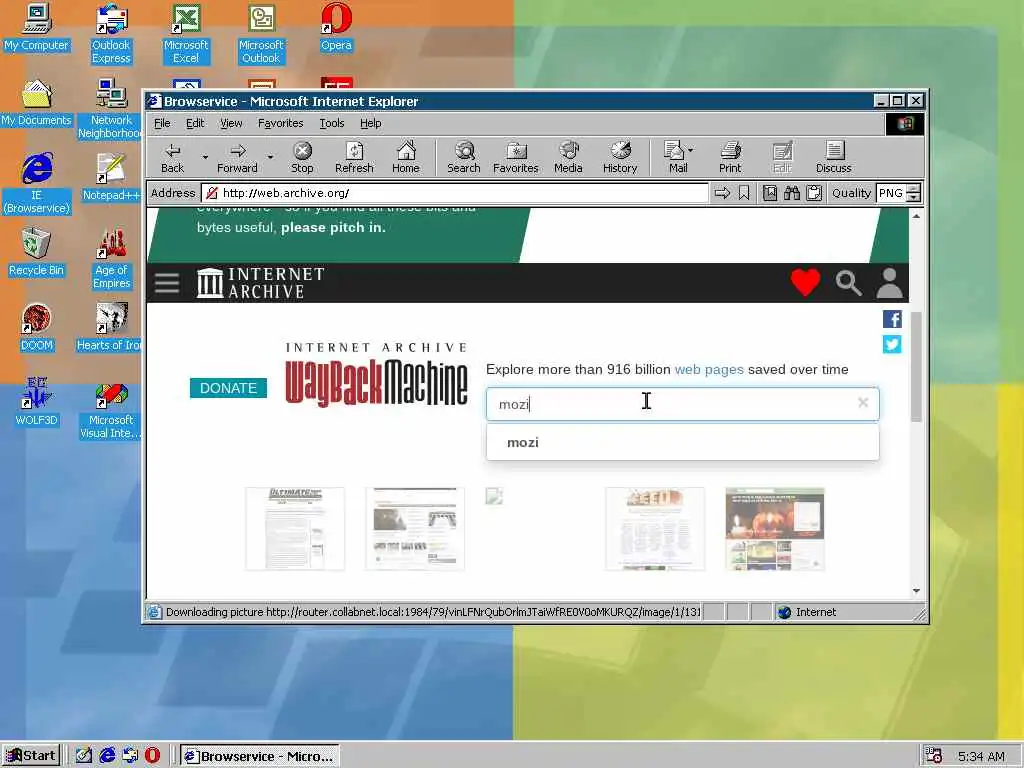1024x768 pixels.
Task: Open the Halloween pumpkin site thumbnail
Action: (x=775, y=529)
